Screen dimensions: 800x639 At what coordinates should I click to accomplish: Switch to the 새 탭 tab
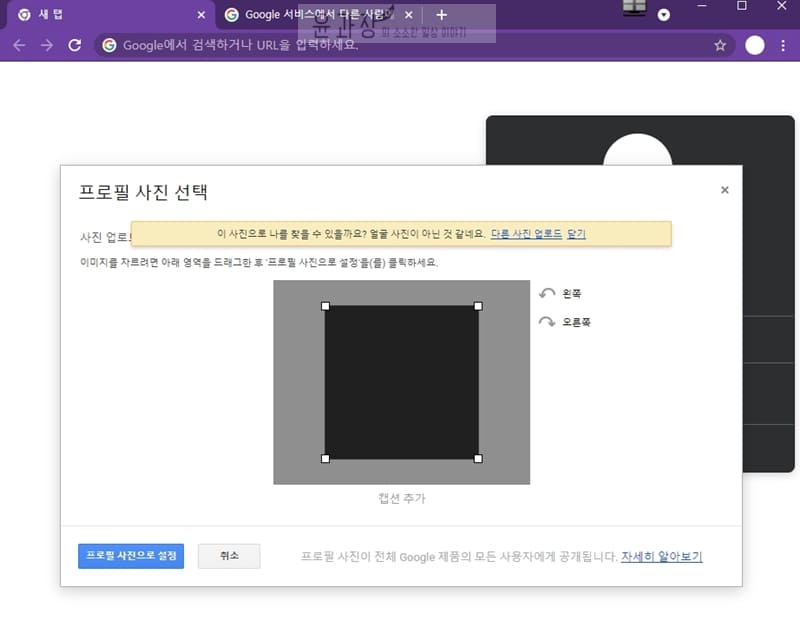click(x=100, y=15)
